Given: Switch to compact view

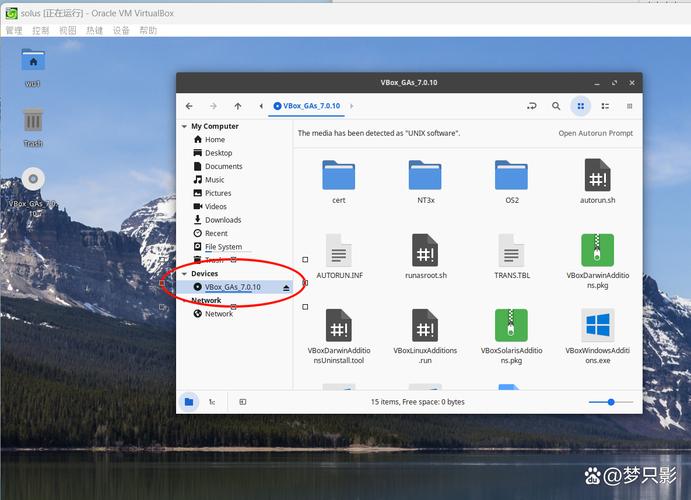Looking at the screenshot, I should click(x=629, y=106).
